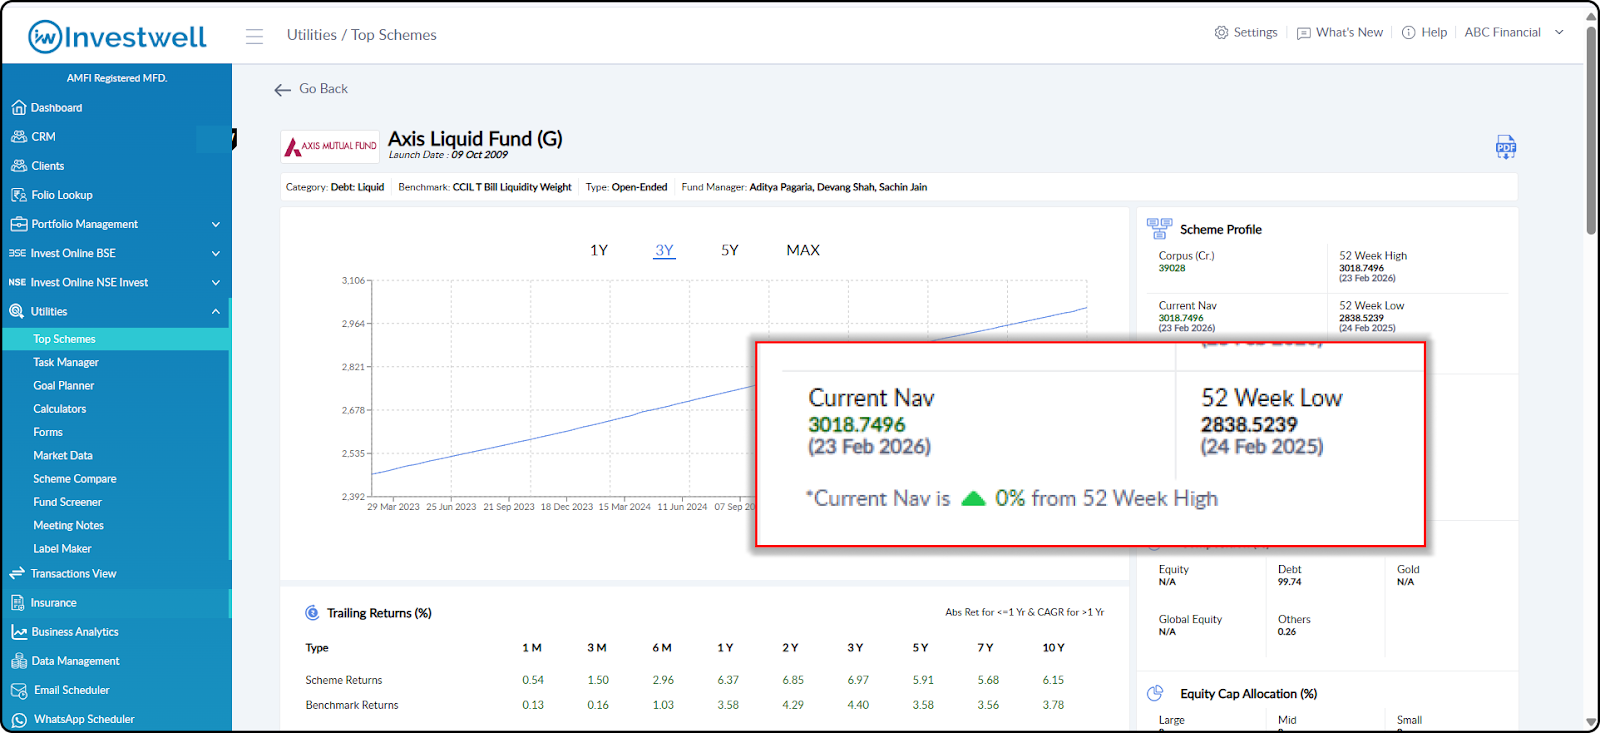The image size is (1600, 733).
Task: Click the Trailing Returns icon
Action: coord(312,613)
